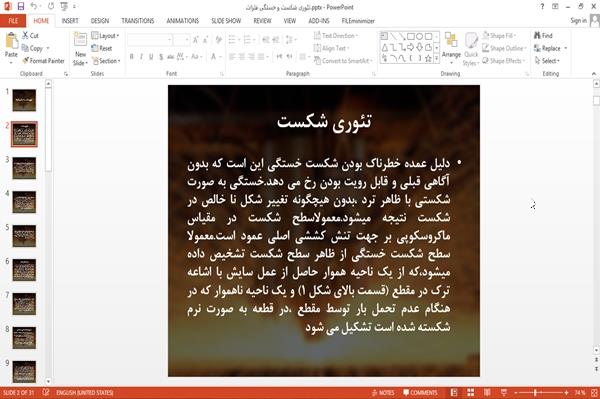The image size is (600, 399).
Task: Expand the Section dropdown
Action: click(x=106, y=61)
